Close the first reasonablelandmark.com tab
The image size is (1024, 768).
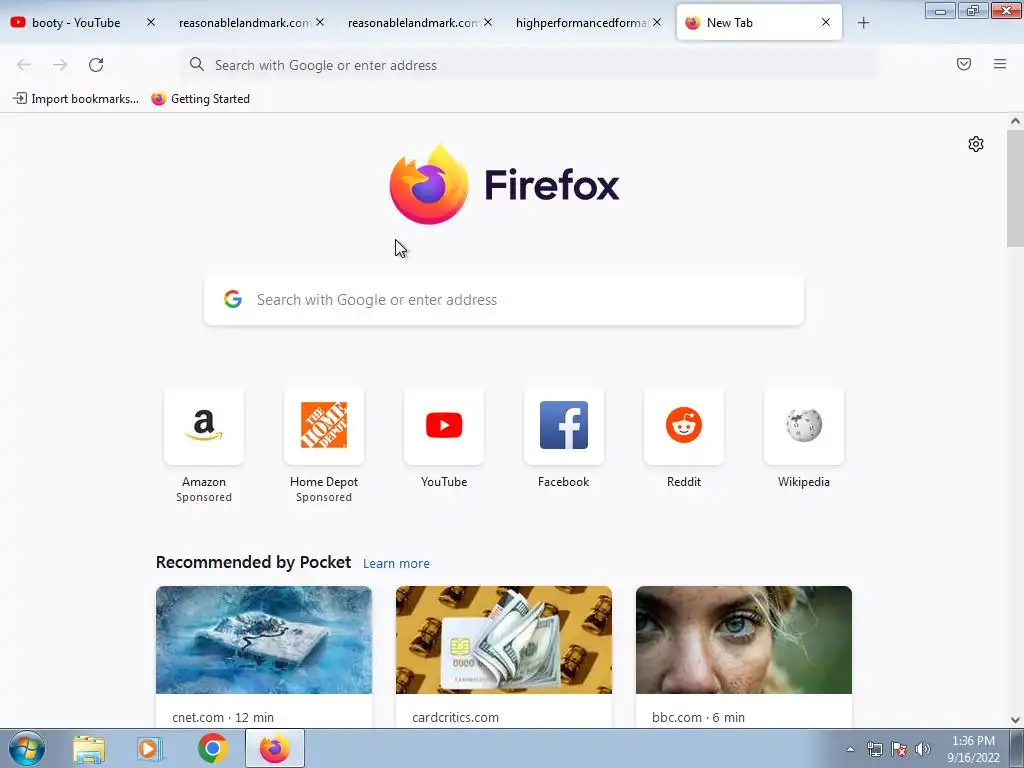pyautogui.click(x=320, y=22)
